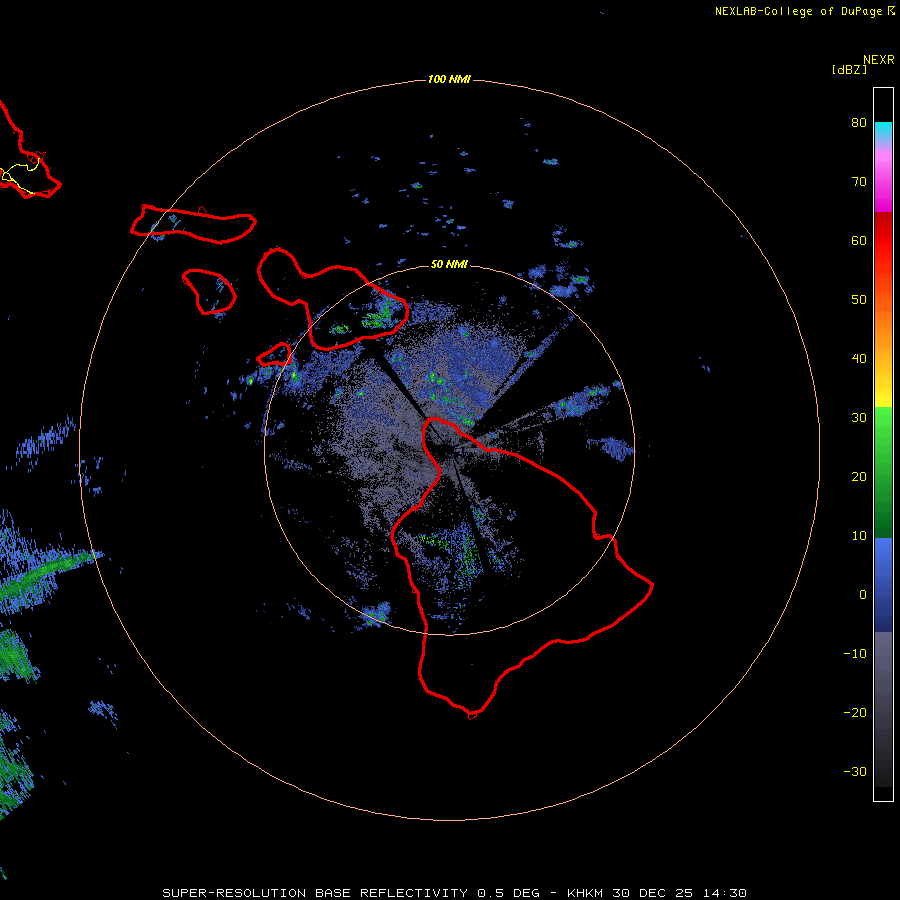This screenshot has height=900, width=900.
Task: Click the 10 value on the color scale
Action: [859, 536]
